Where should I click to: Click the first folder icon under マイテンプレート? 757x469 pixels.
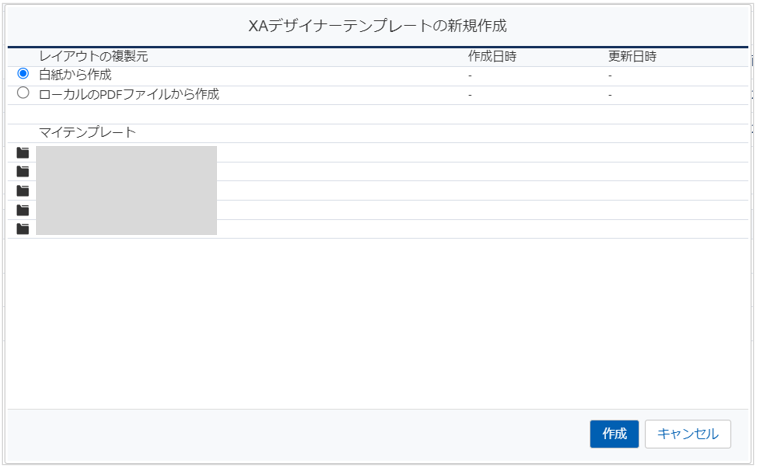point(23,153)
